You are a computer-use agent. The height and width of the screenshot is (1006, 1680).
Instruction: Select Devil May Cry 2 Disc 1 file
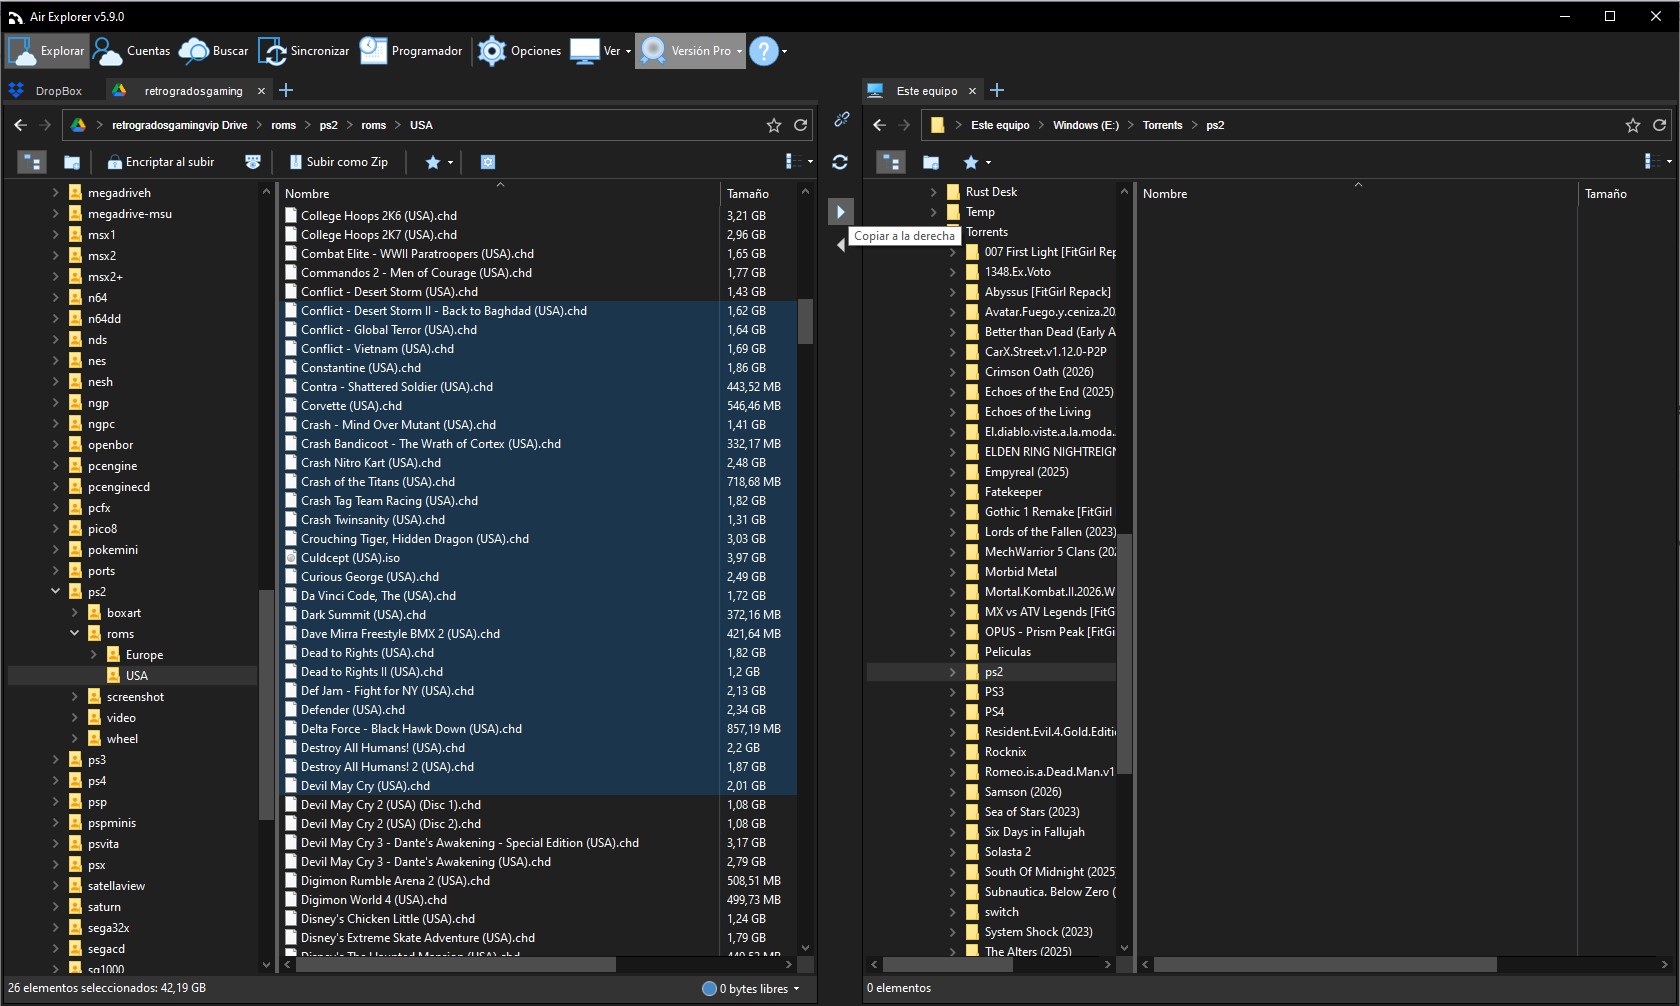[391, 805]
